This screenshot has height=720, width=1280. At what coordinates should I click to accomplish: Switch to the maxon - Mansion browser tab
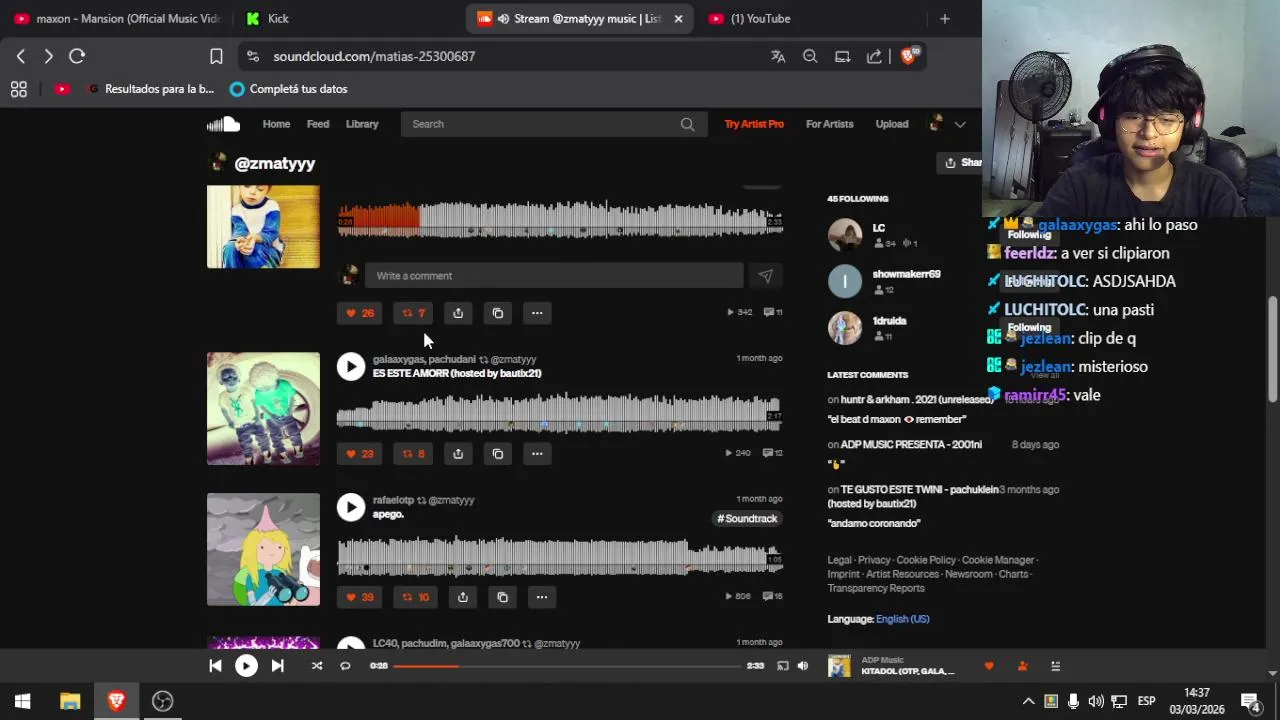pyautogui.click(x=118, y=18)
